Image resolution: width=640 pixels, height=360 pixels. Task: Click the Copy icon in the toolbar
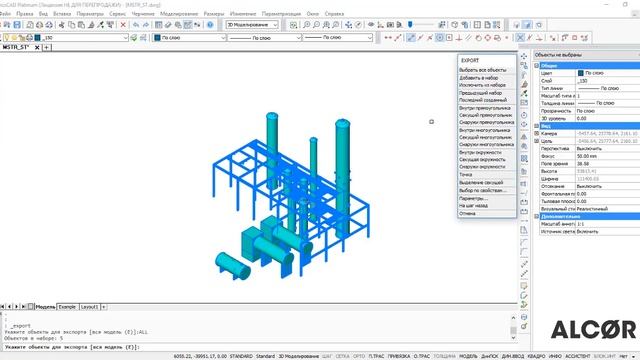71,25
